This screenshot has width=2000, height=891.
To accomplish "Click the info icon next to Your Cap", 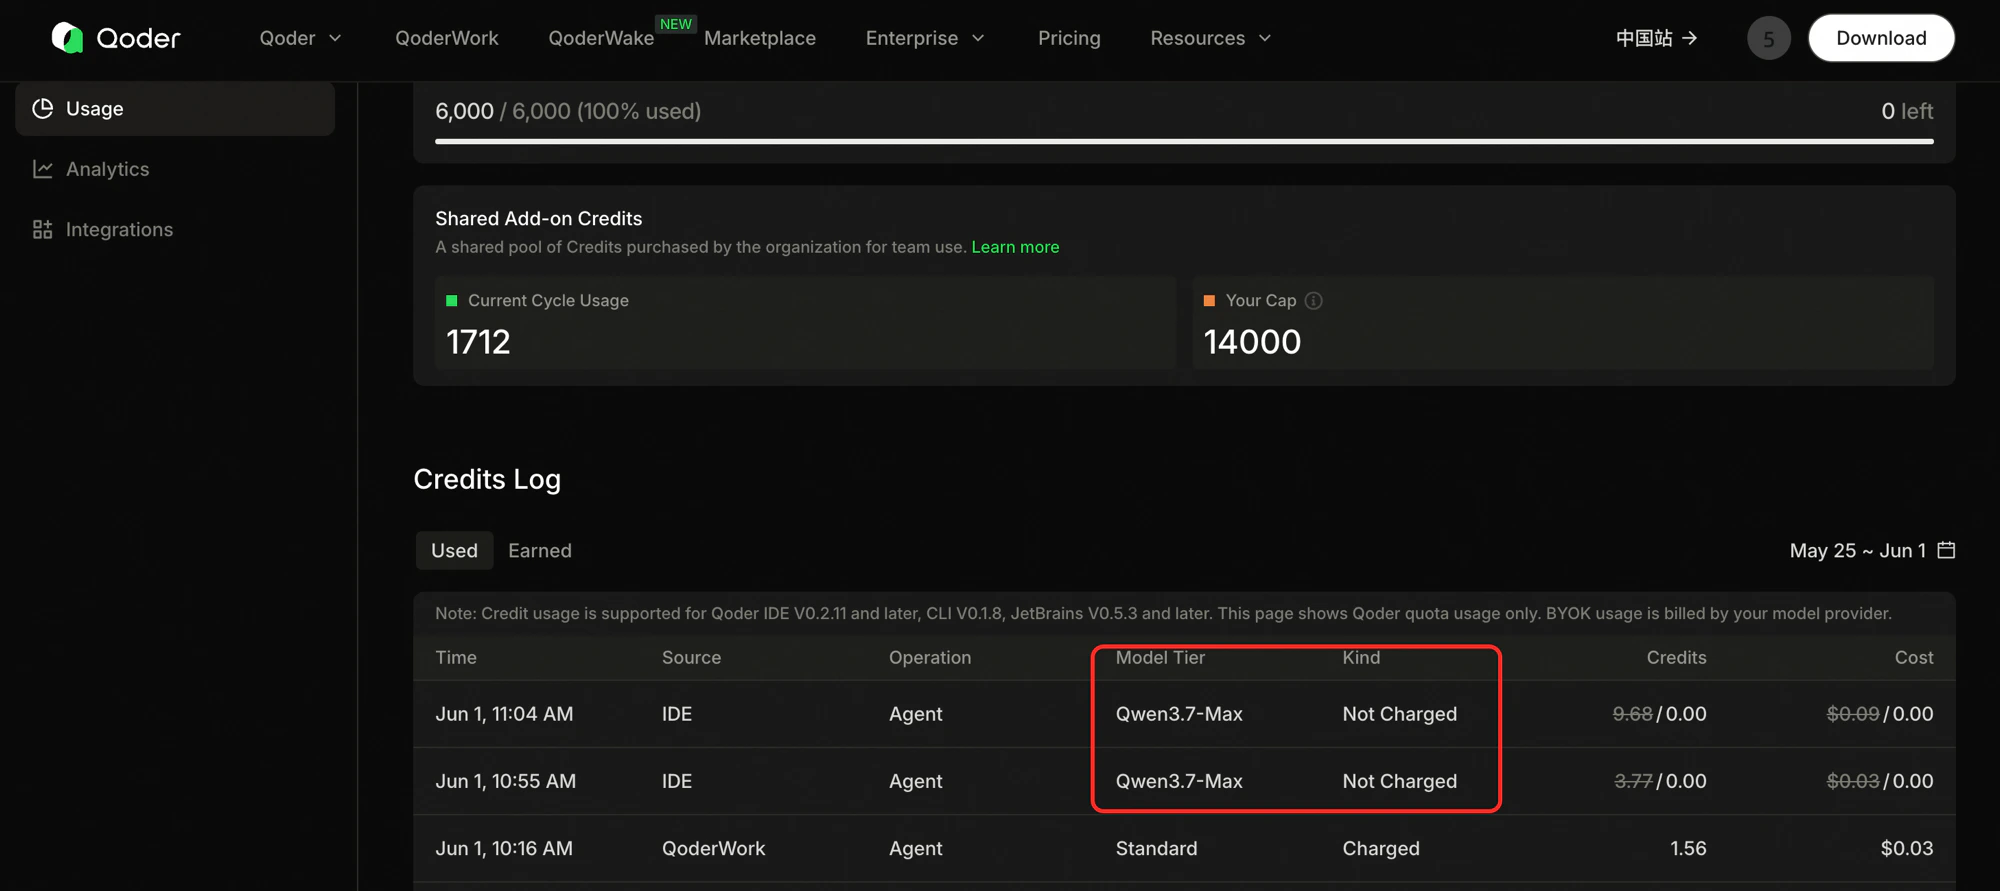I will coord(1314,300).
